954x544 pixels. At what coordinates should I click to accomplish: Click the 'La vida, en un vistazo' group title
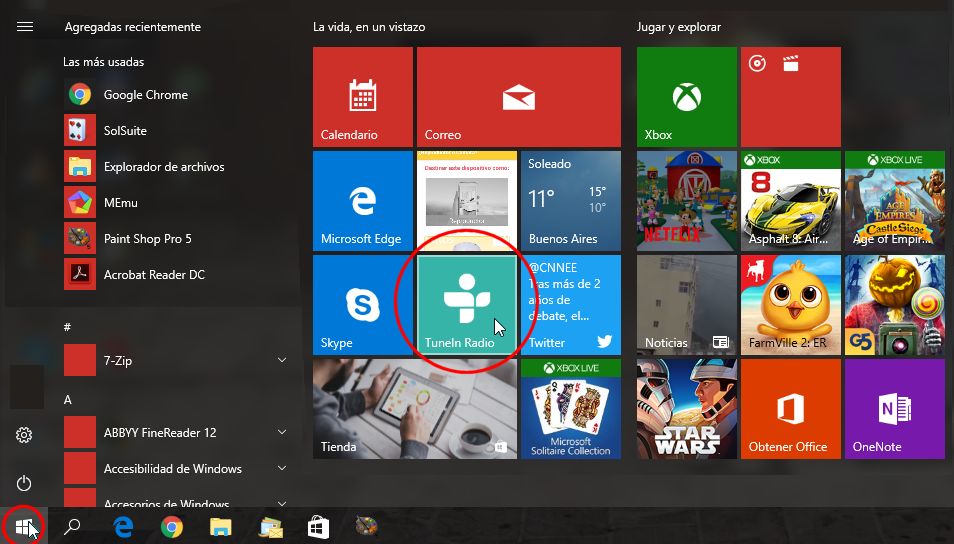(x=369, y=27)
